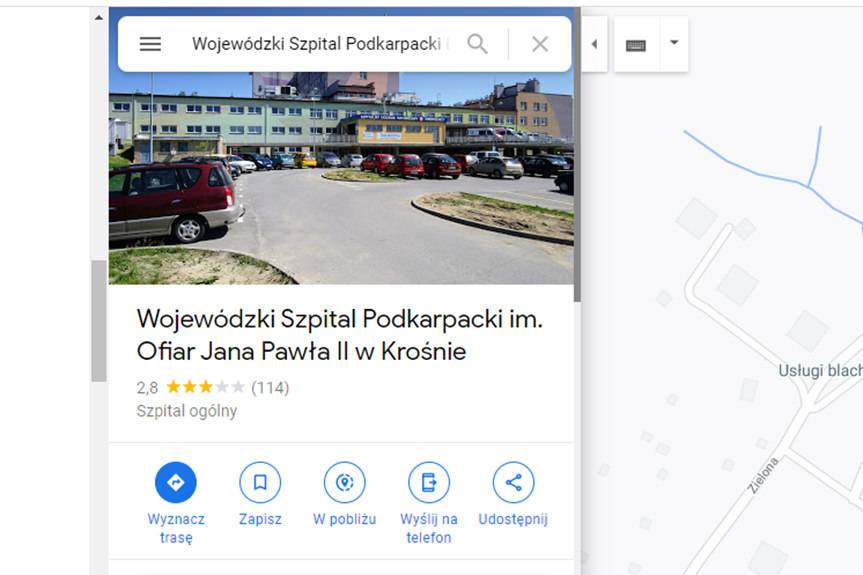Click the Wyślij na telefon icon
The height and width of the screenshot is (575, 863).
tap(429, 482)
